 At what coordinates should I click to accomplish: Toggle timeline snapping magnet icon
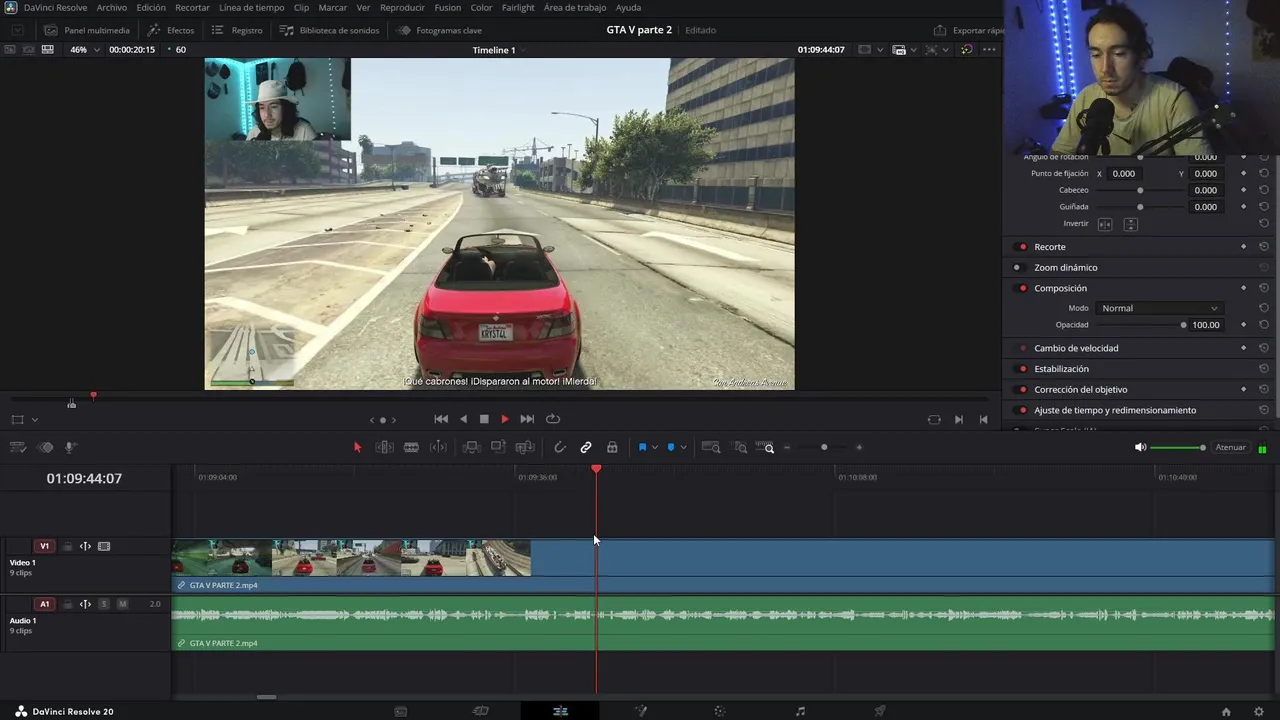coord(559,447)
